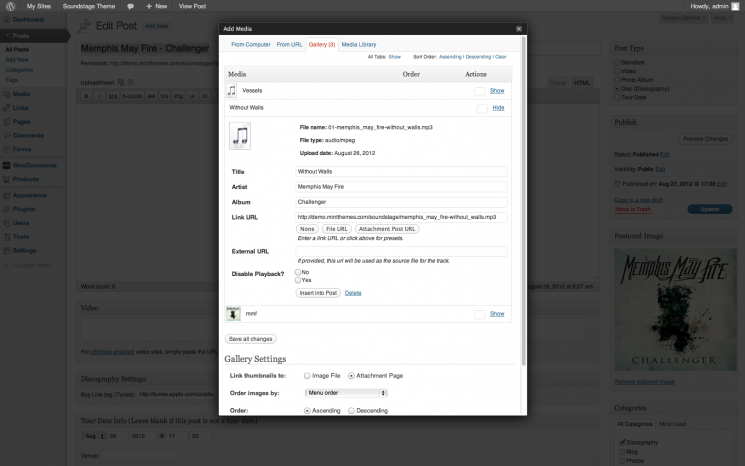Click the WordPress logo in the admin bar

click(10, 6)
